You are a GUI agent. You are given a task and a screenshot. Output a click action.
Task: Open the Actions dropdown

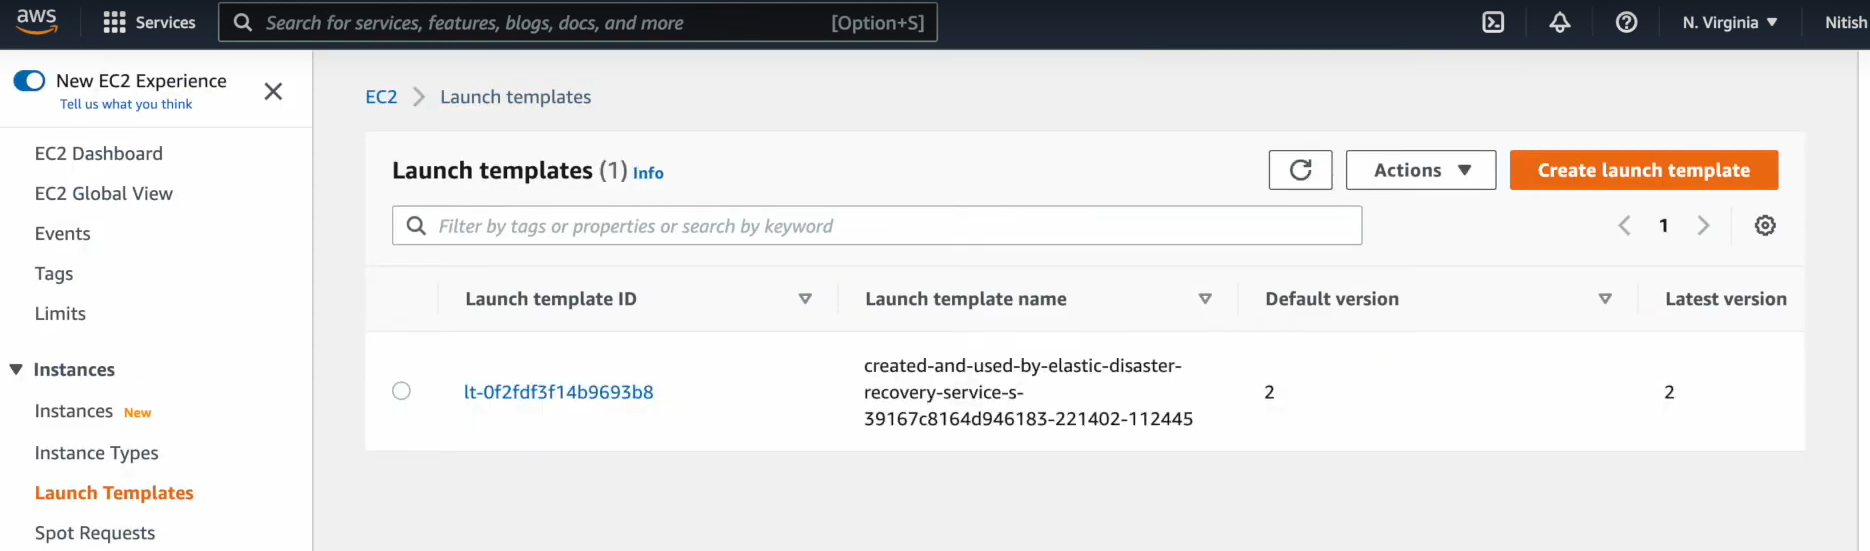coord(1421,170)
